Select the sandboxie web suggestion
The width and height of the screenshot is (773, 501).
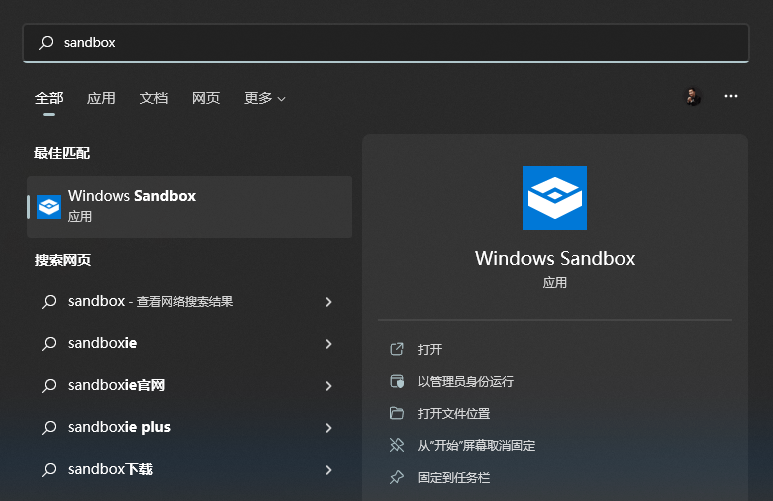[187, 343]
